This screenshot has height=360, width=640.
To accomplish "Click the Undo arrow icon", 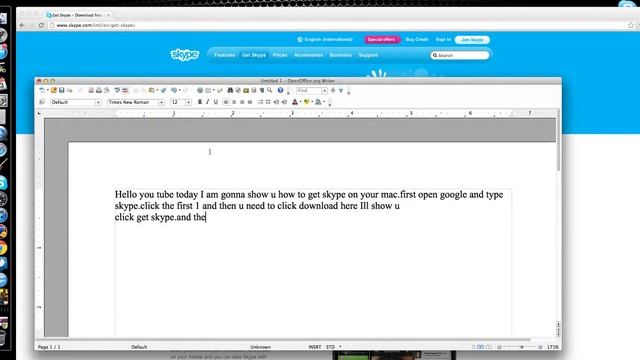I will click(x=174, y=90).
